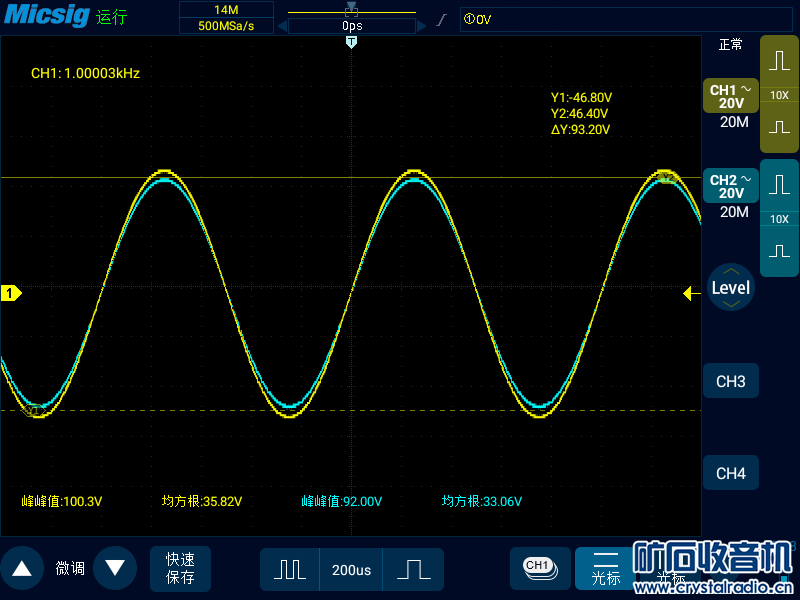Enable channel CH4

coord(731,473)
